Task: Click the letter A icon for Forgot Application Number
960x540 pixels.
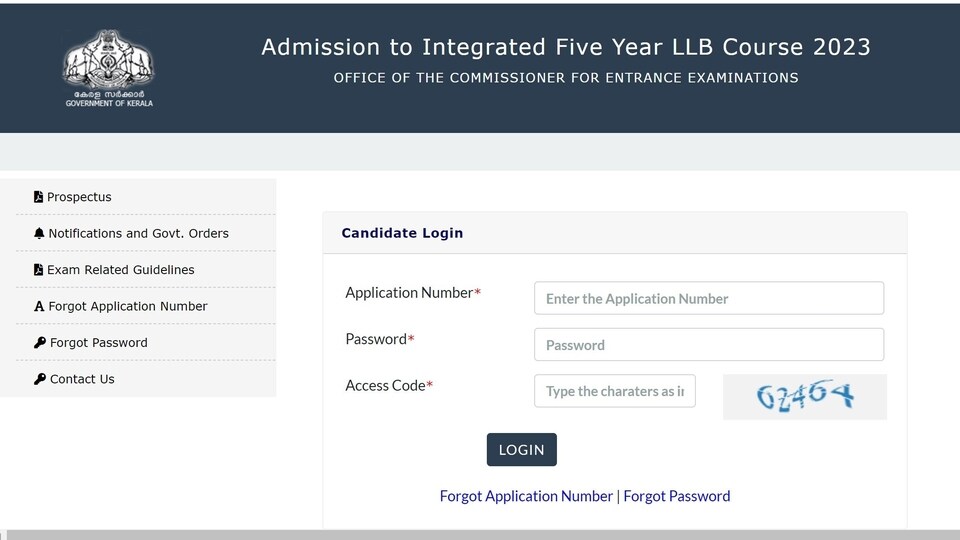Action: coord(39,306)
